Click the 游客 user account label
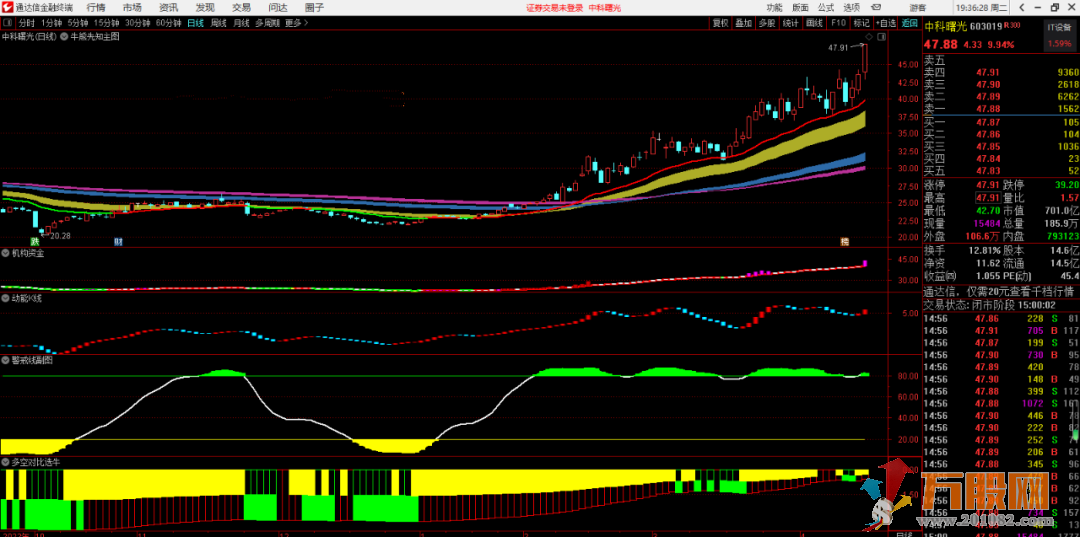Viewport: 1080px width, 537px height. pyautogui.click(x=917, y=8)
